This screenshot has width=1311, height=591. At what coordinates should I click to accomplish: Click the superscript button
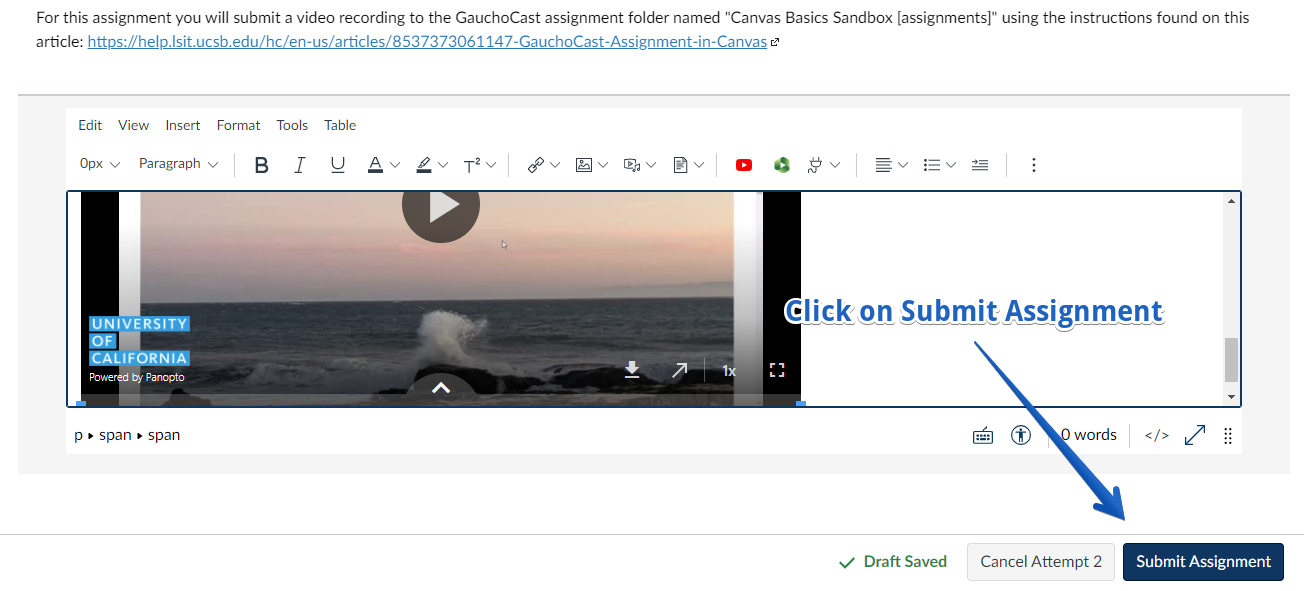(472, 165)
